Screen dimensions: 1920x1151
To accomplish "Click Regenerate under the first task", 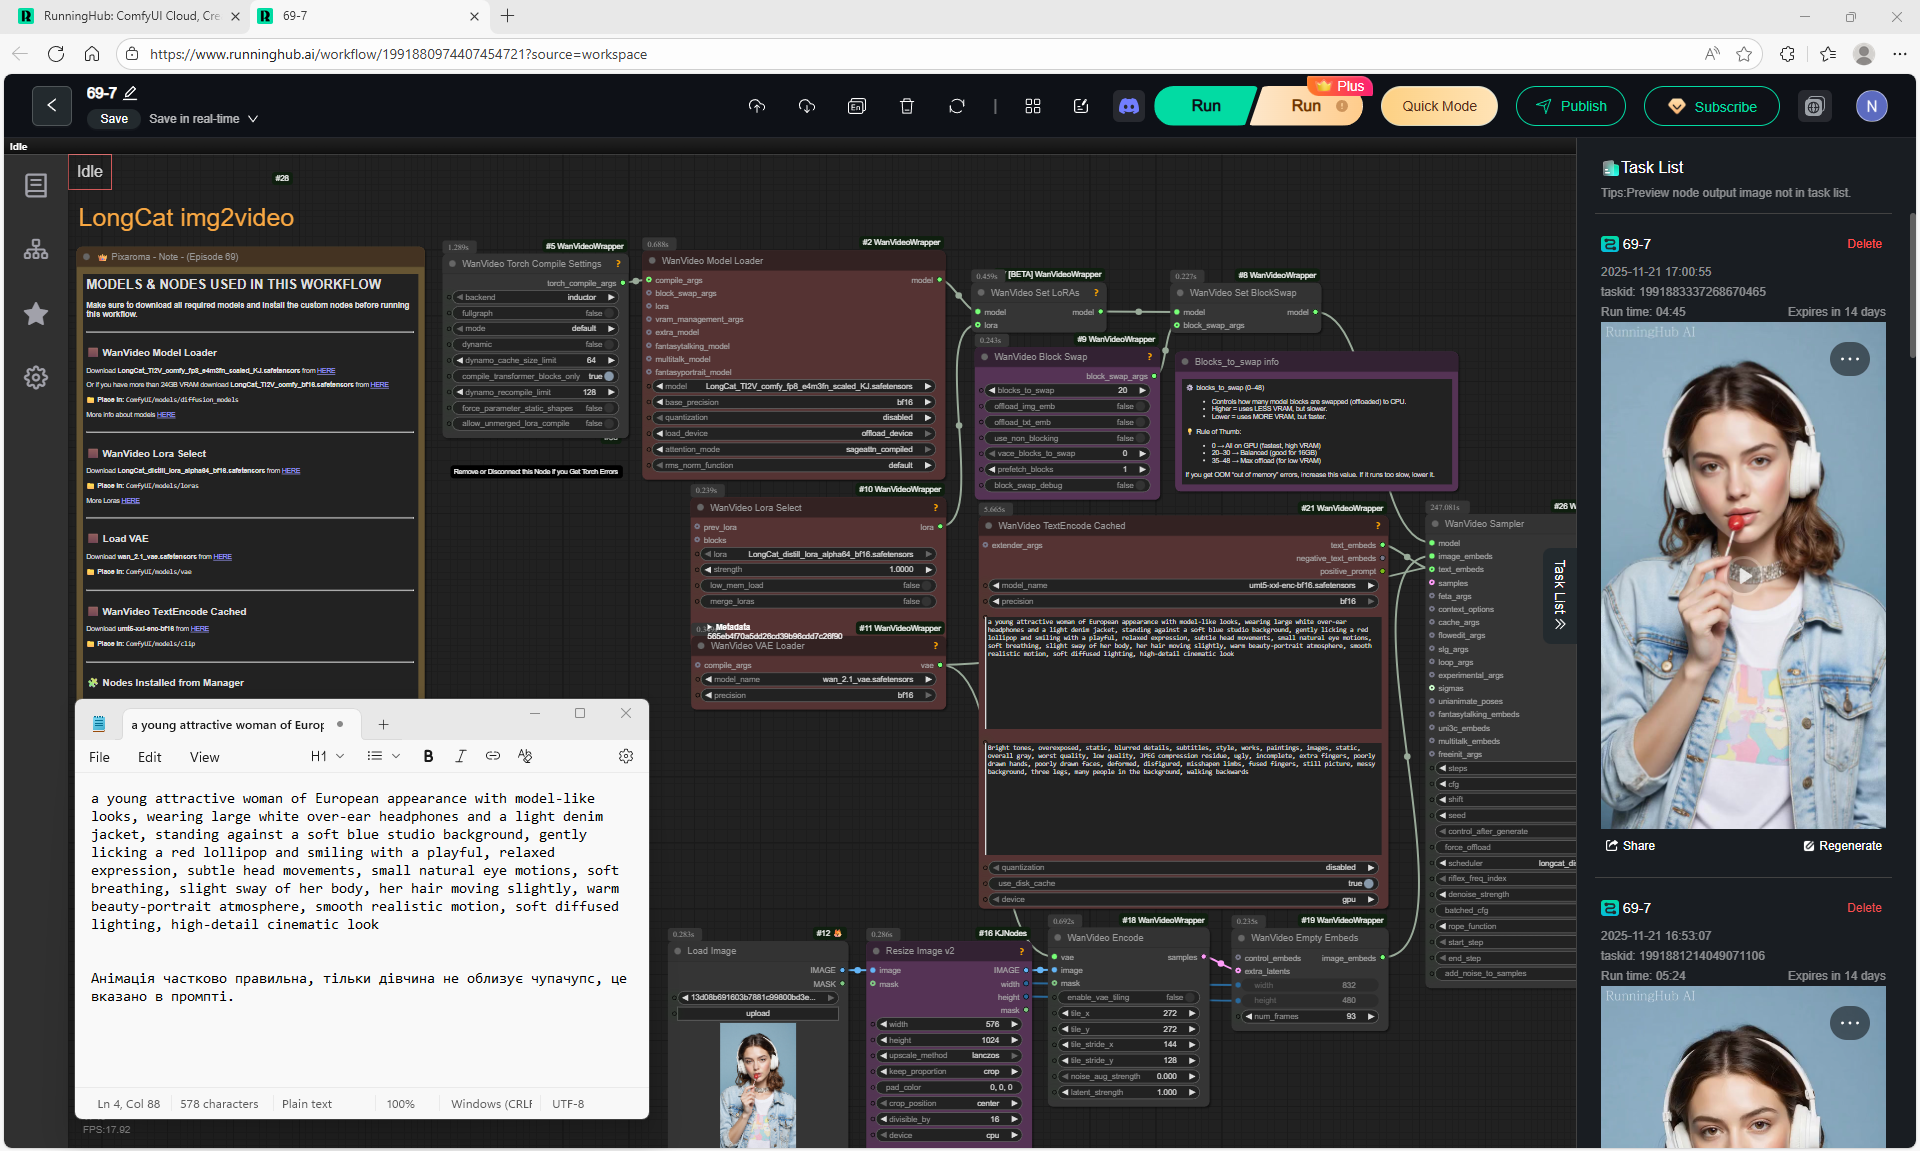I will click(1842, 846).
